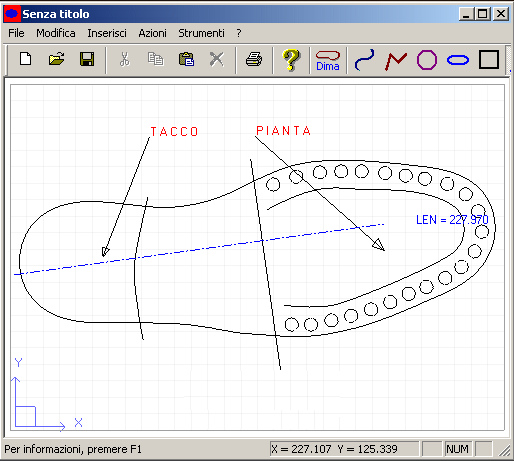Image resolution: width=514 pixels, height=461 pixels.
Task: Click the Paste clipboard icon
Action: 186,60
